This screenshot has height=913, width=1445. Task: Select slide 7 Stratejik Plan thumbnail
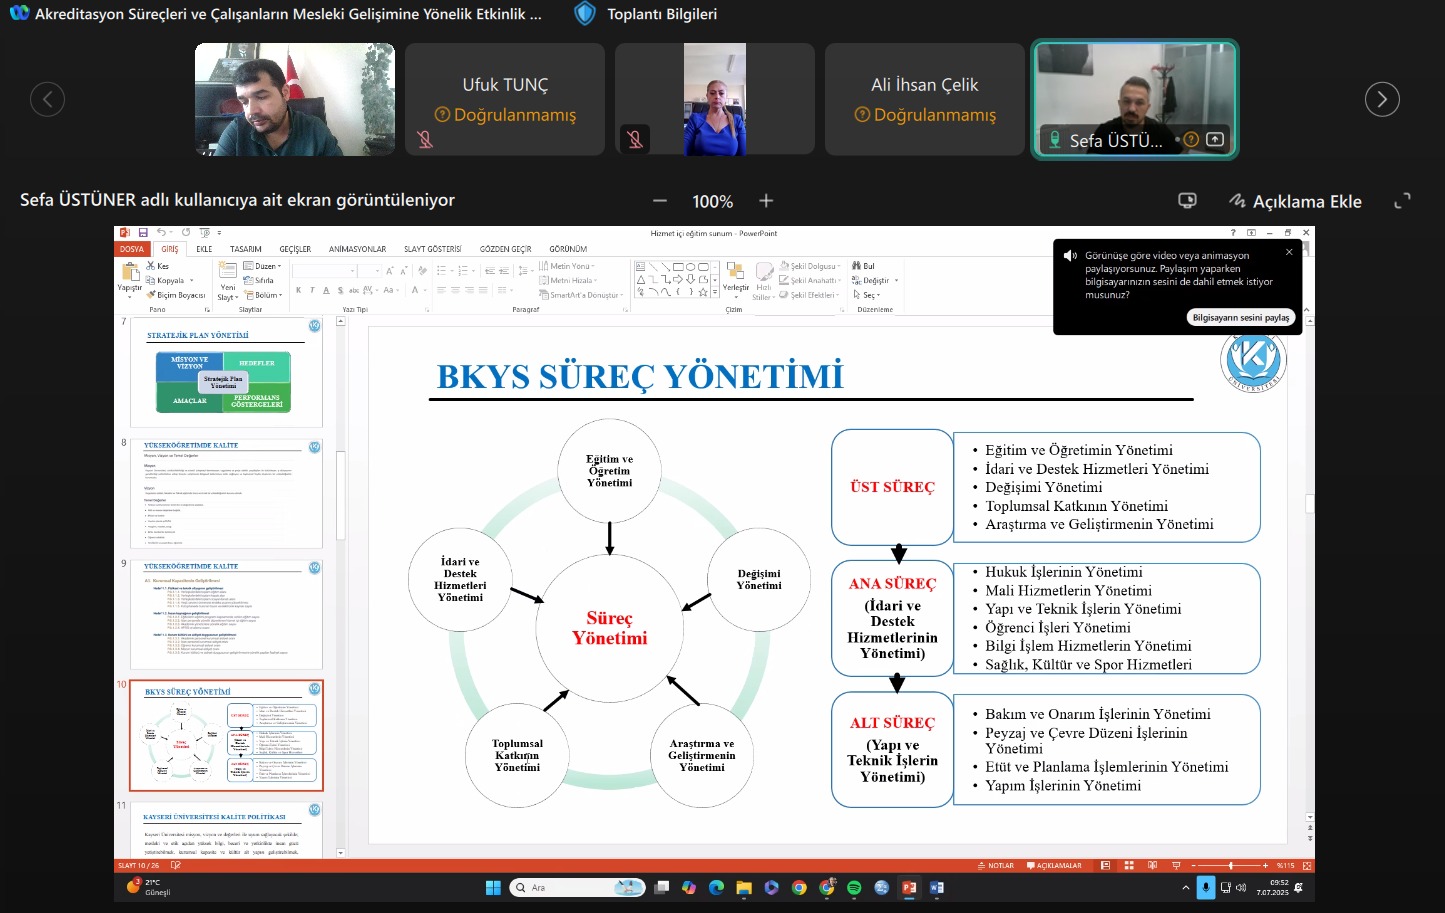point(227,373)
